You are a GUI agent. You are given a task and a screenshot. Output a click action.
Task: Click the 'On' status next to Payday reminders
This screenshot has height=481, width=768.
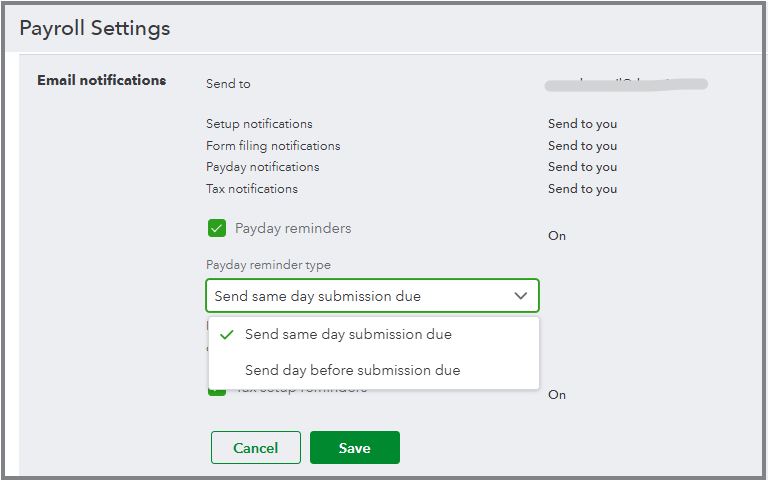tap(557, 236)
